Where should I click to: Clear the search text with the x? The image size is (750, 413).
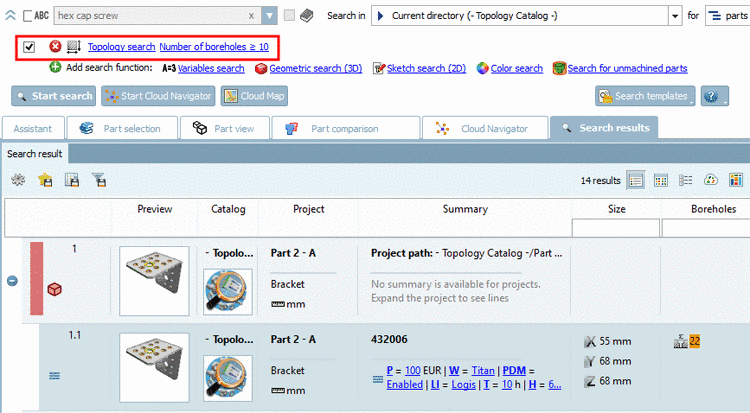(x=251, y=16)
